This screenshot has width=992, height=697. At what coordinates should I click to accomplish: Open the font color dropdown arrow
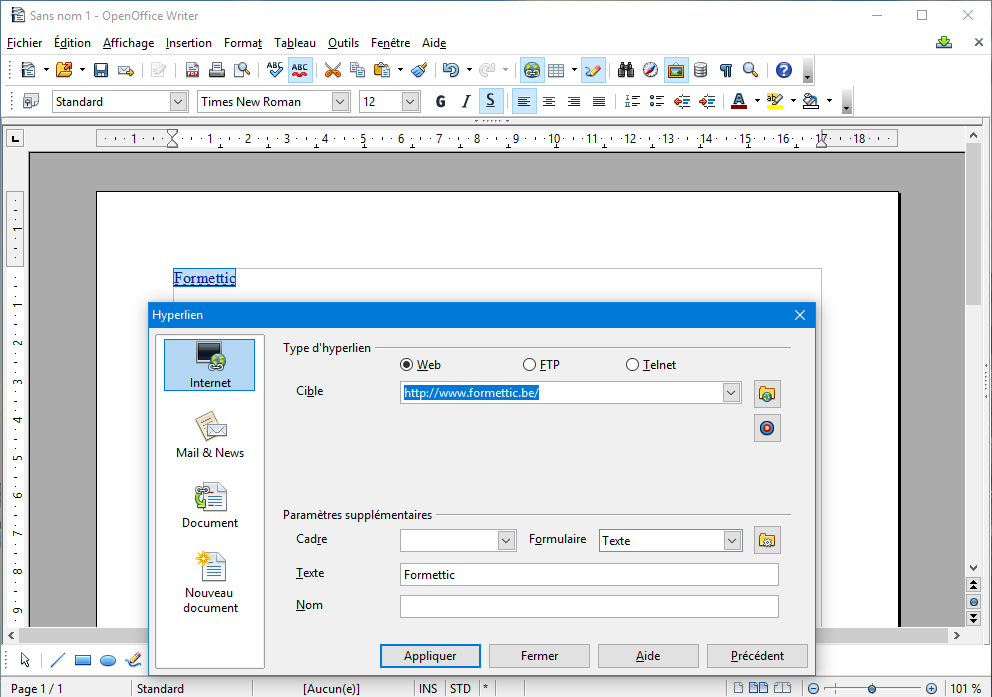[x=757, y=101]
